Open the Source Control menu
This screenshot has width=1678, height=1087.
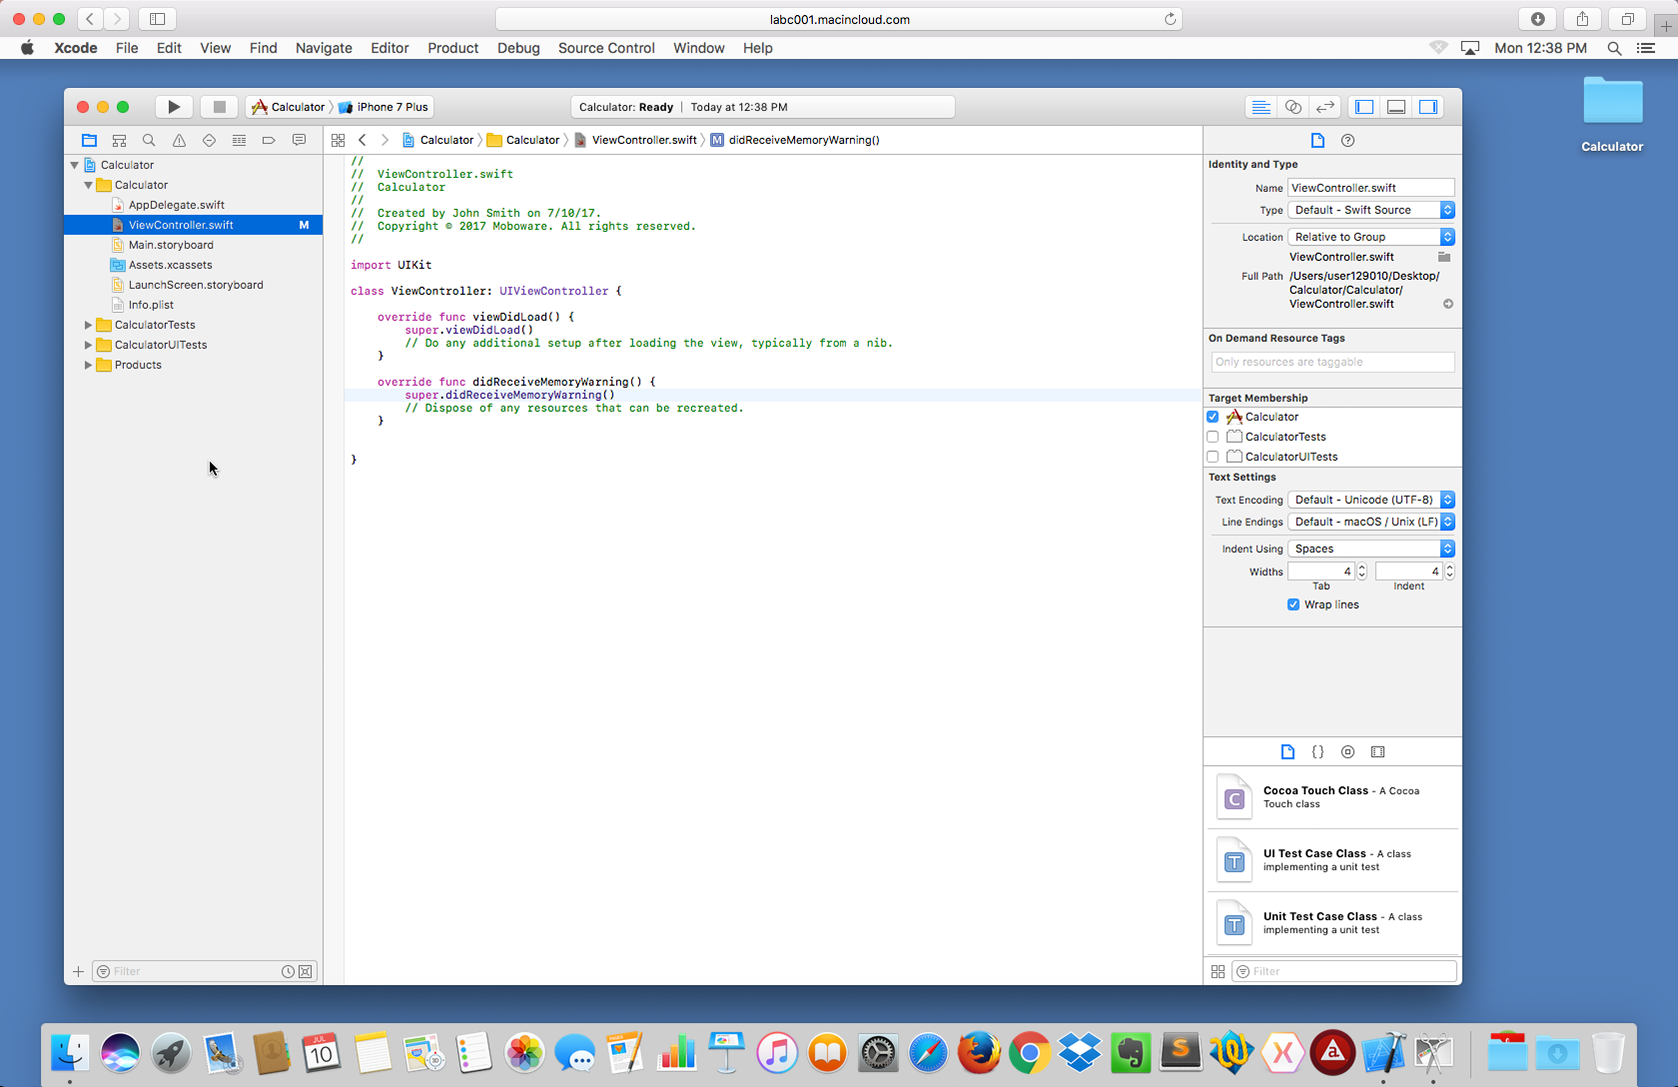(x=606, y=48)
